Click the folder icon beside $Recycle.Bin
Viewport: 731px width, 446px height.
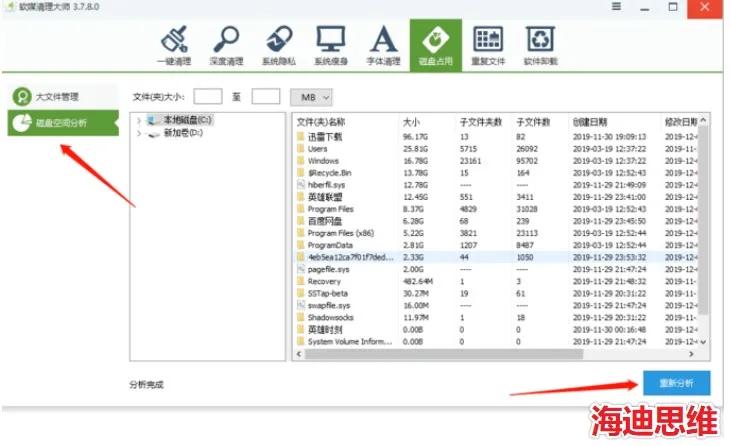click(301, 173)
